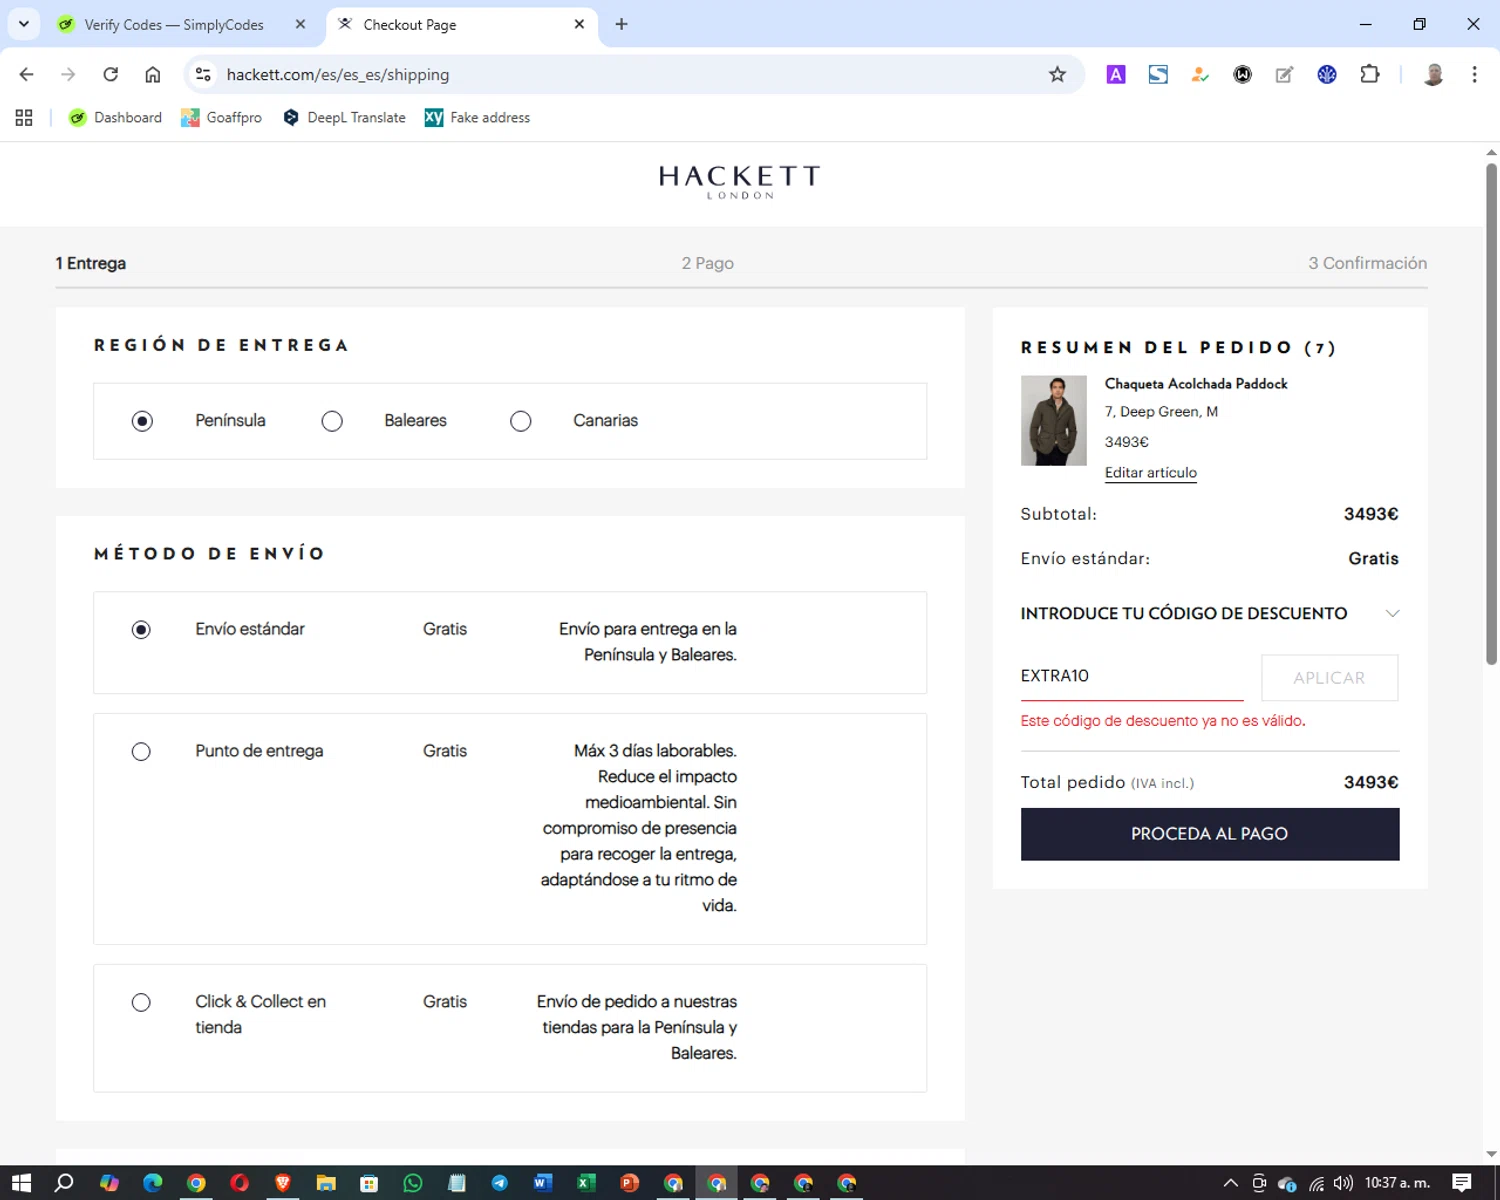The width and height of the screenshot is (1500, 1200).
Task: Collapse the discount code section chevron
Action: [x=1392, y=613]
